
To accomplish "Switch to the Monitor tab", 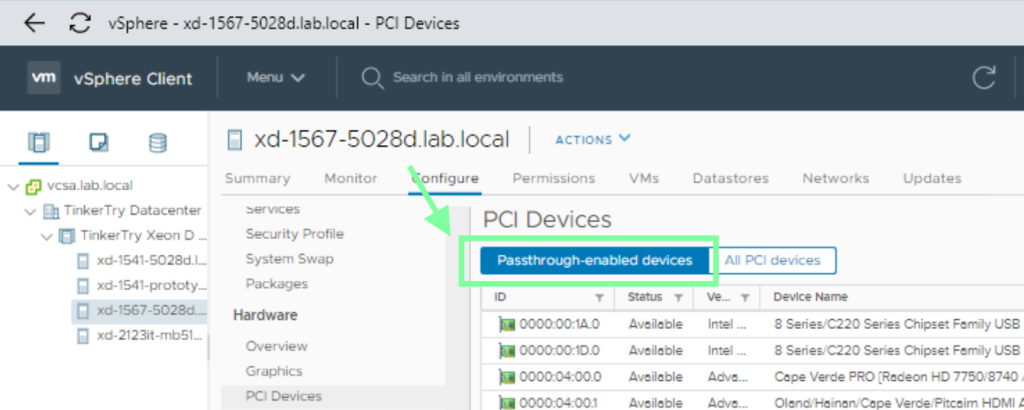I will click(350, 179).
